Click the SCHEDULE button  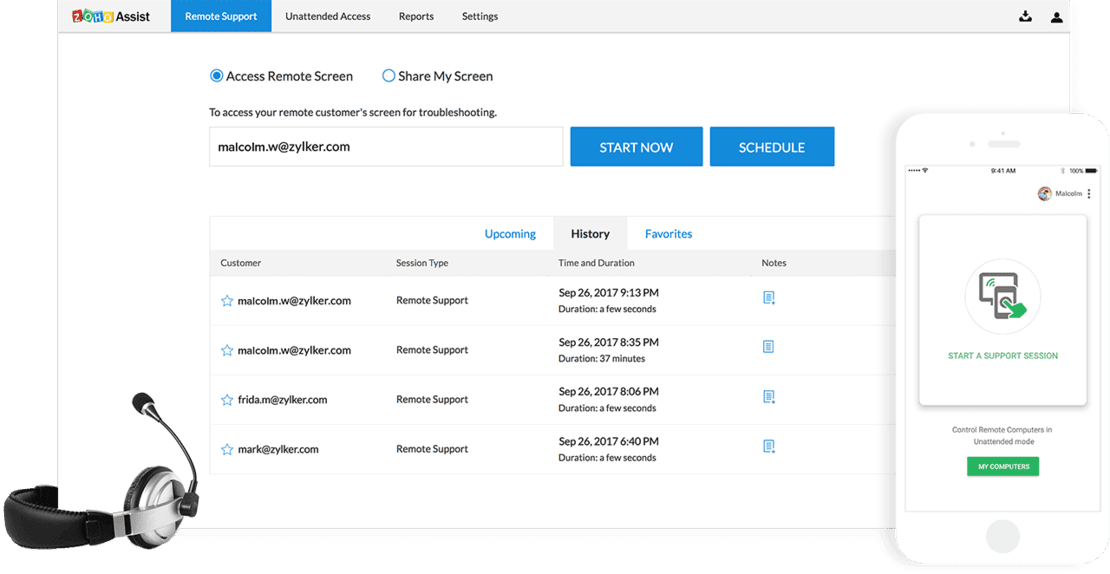[772, 147]
